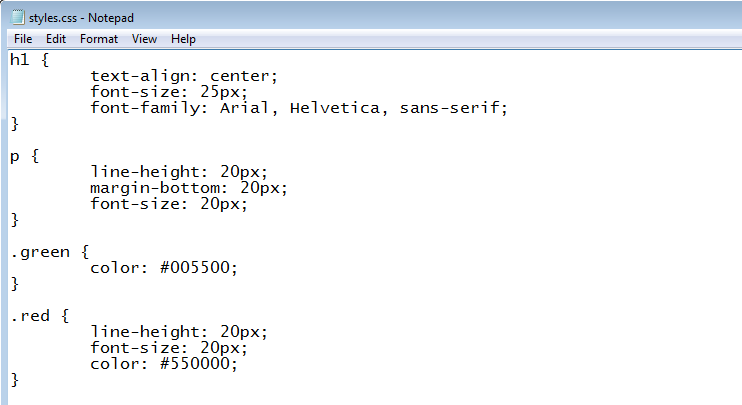Place cursor on the .red selector line
The image size is (742, 405).
tap(40, 316)
